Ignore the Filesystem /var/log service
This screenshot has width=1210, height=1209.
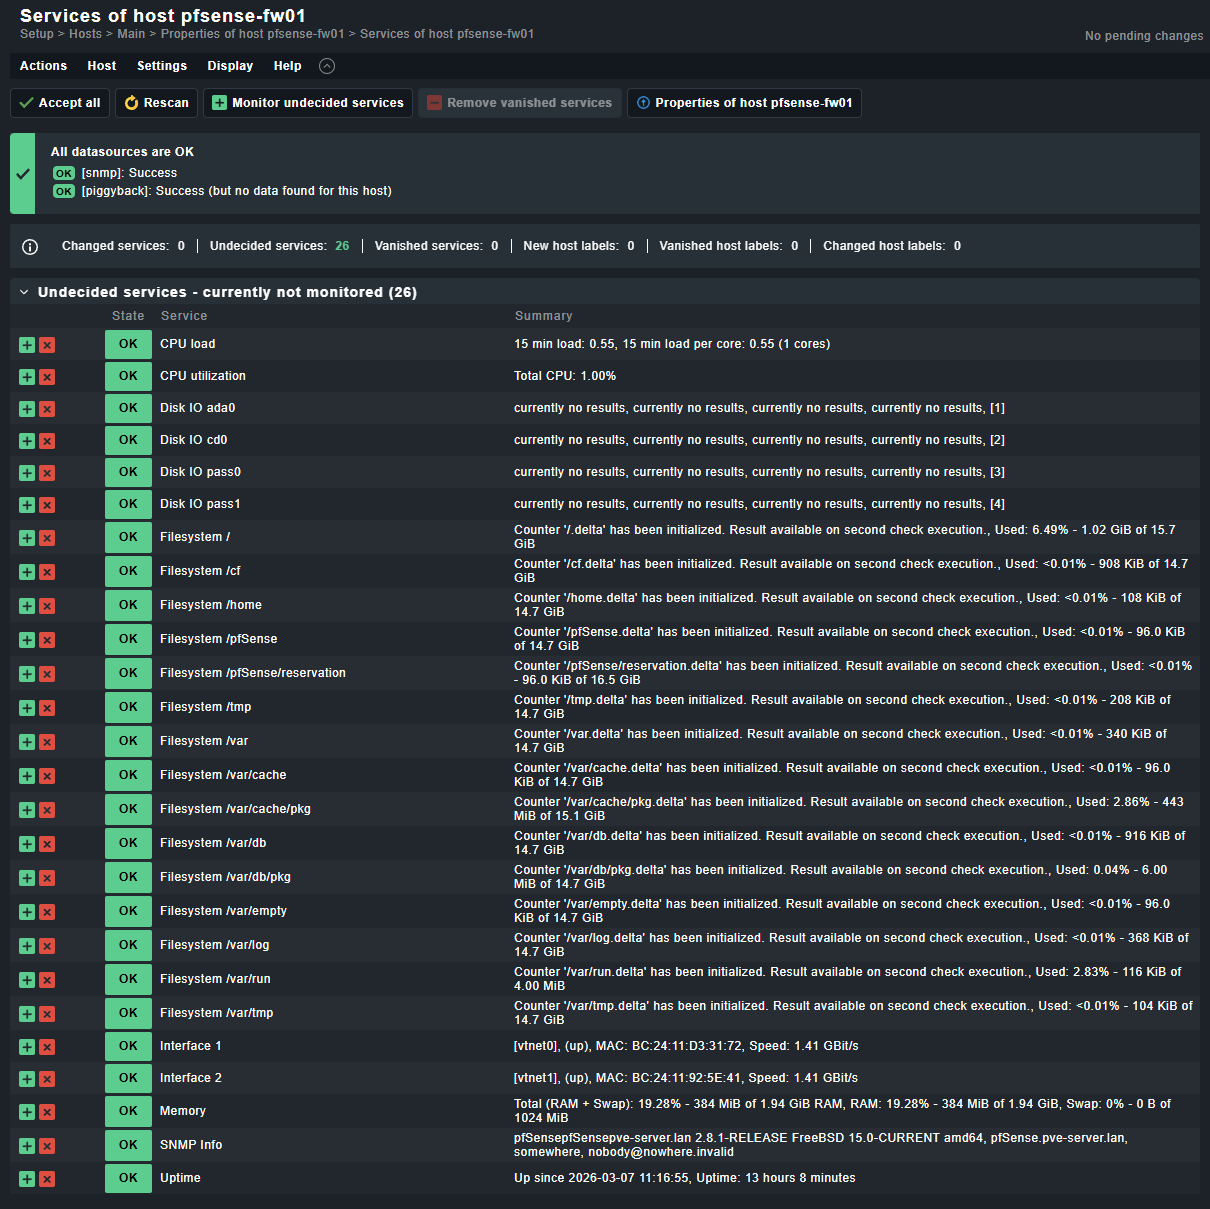(47, 946)
